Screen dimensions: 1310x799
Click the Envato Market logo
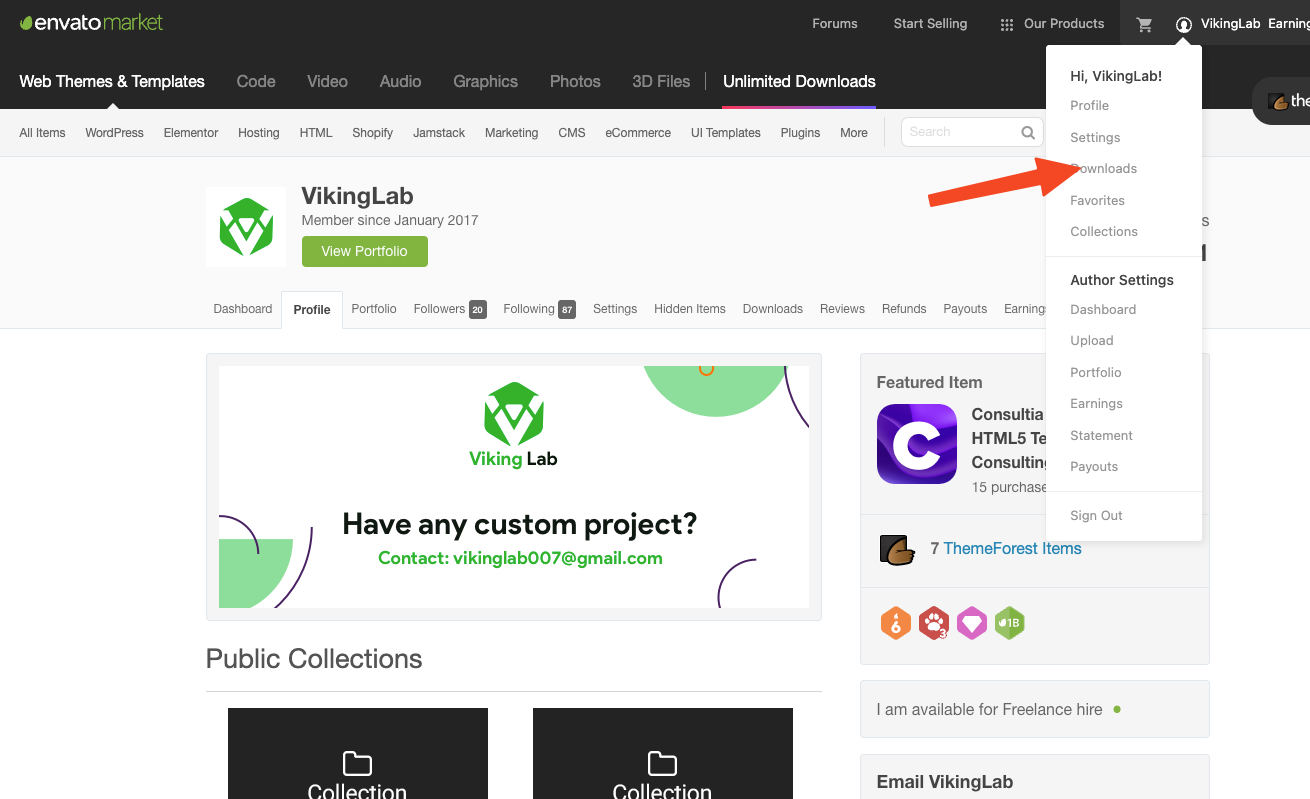tap(91, 22)
